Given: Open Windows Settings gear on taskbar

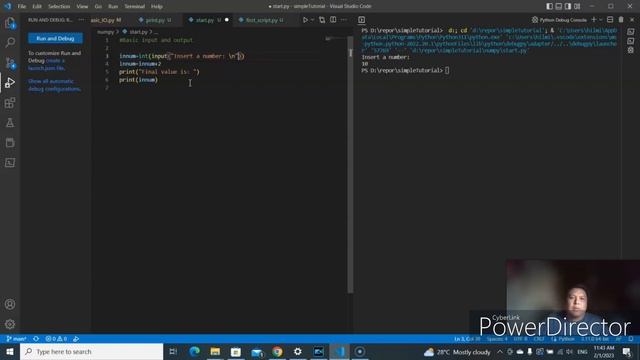Looking at the screenshot, I should [x=298, y=351].
